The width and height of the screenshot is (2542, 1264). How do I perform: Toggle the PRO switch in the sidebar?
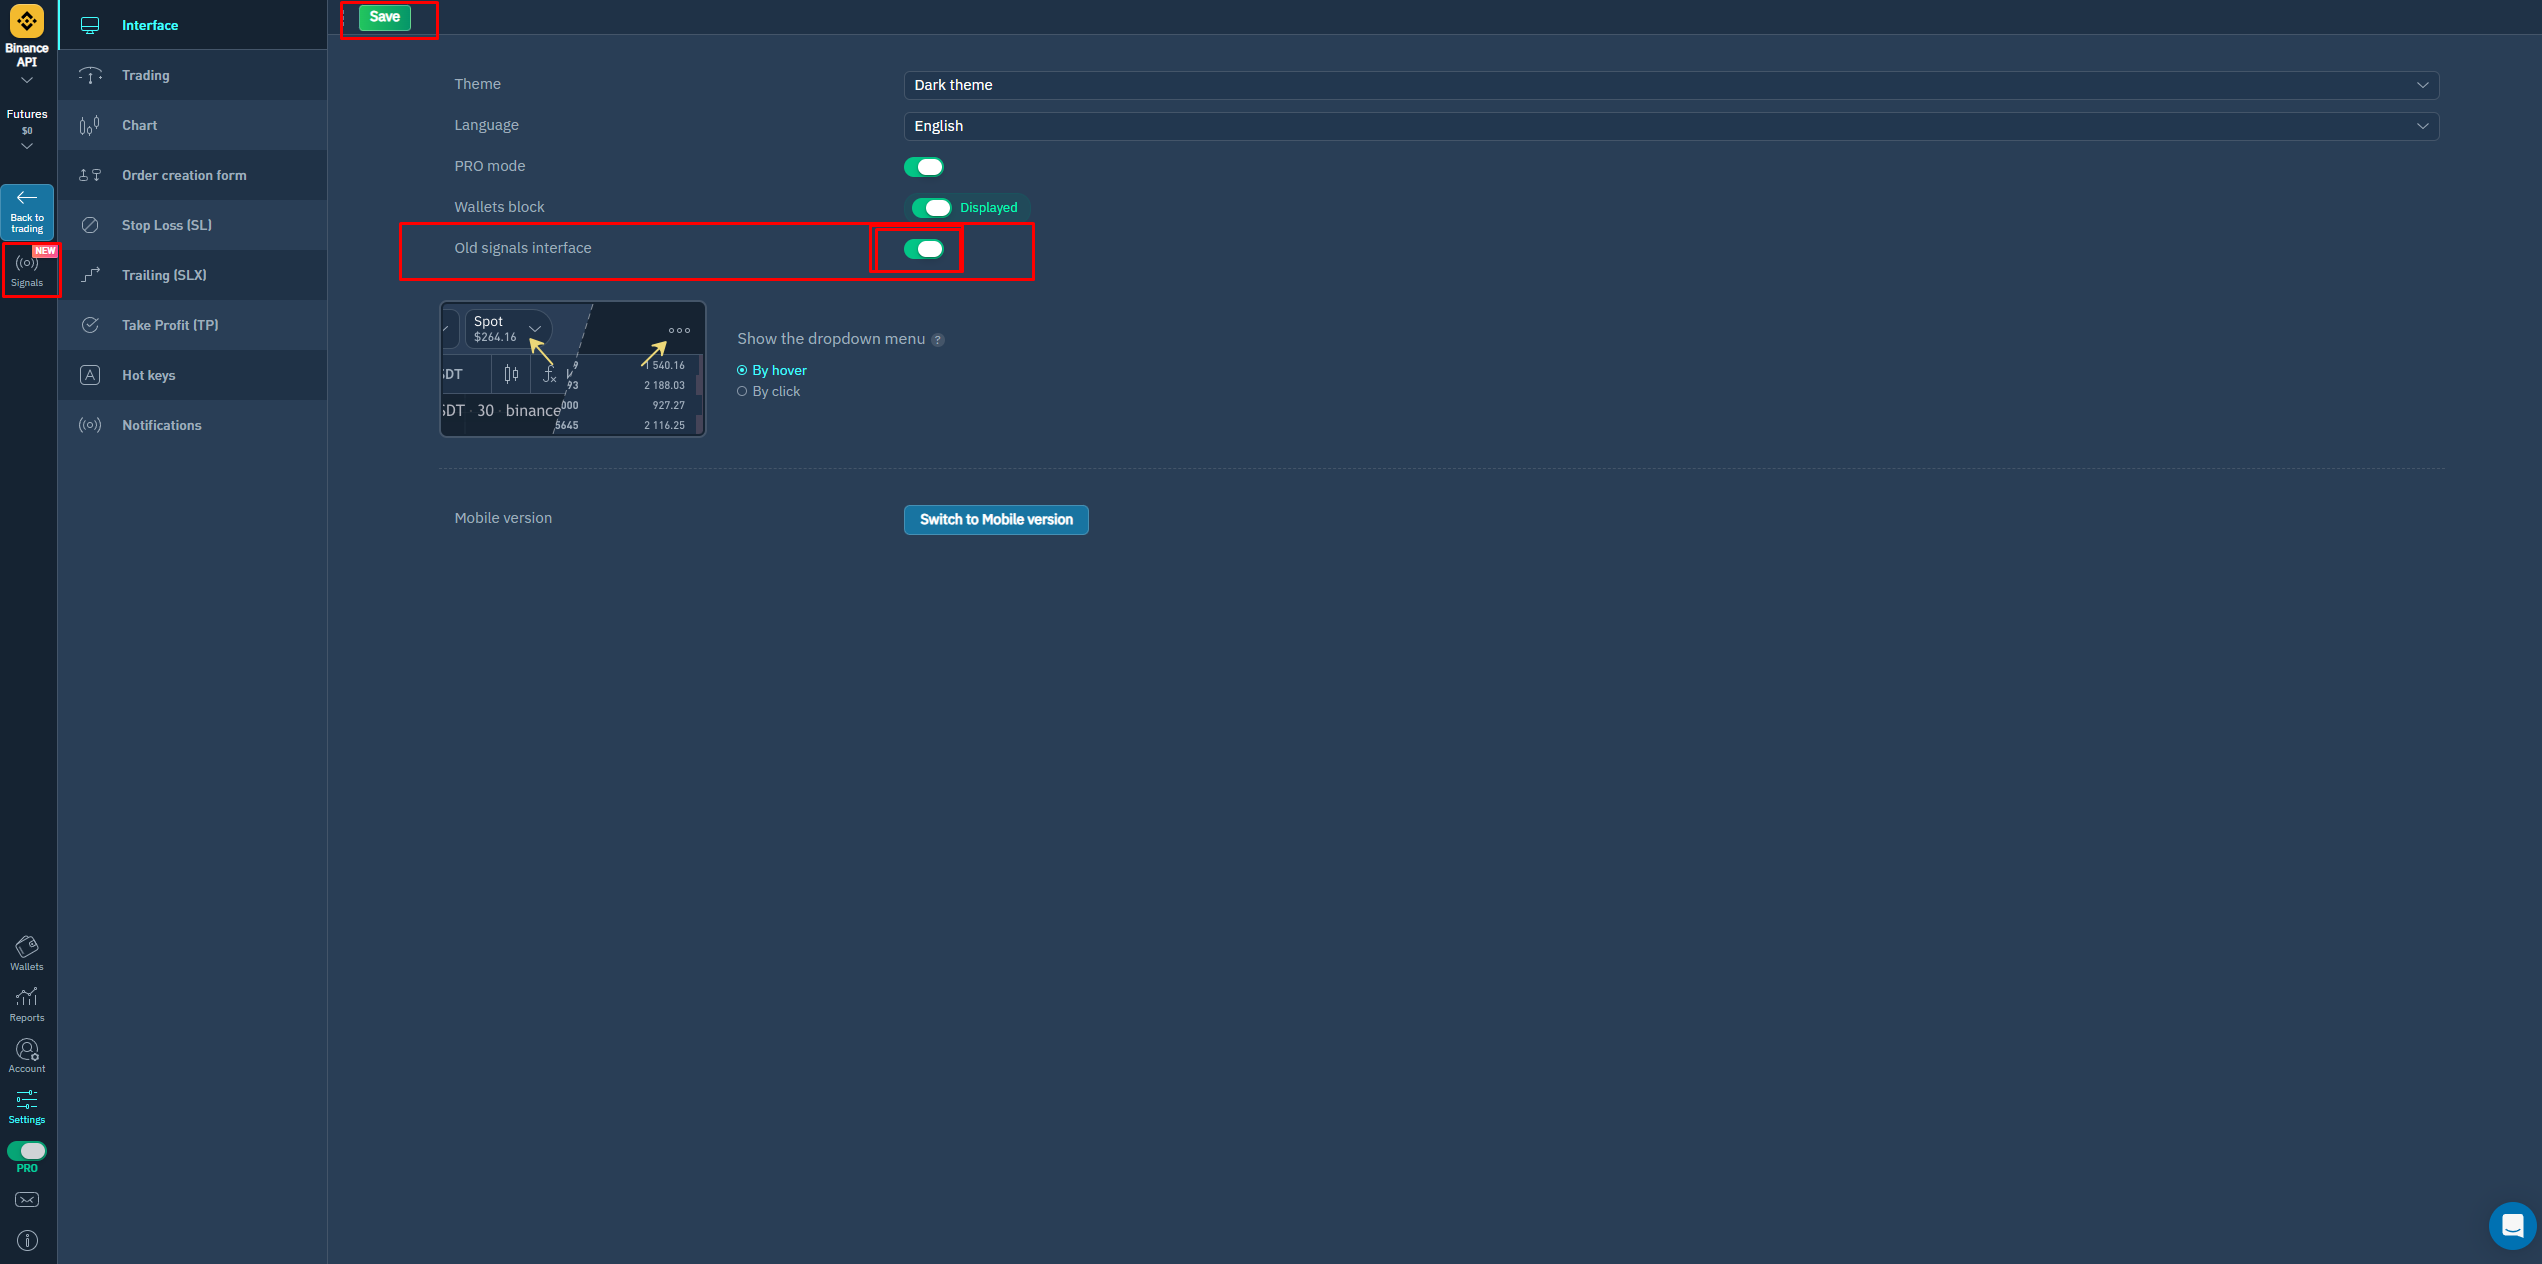(27, 1151)
